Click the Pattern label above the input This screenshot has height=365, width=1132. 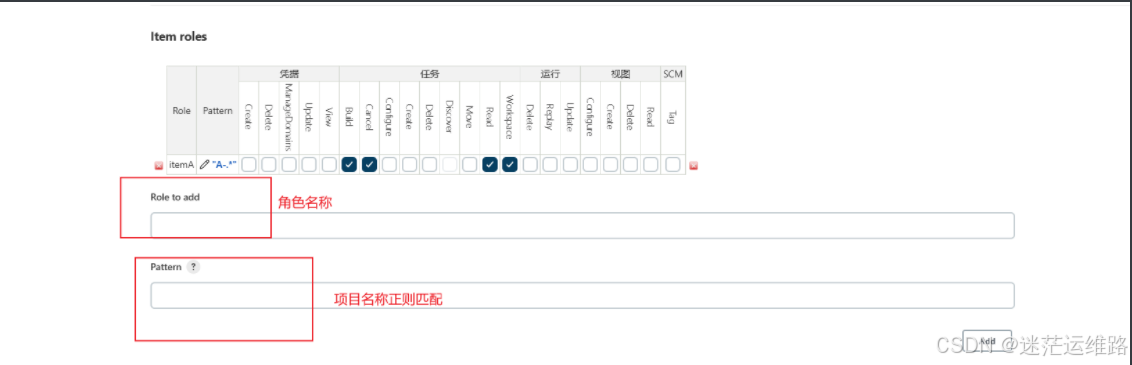[x=166, y=267]
